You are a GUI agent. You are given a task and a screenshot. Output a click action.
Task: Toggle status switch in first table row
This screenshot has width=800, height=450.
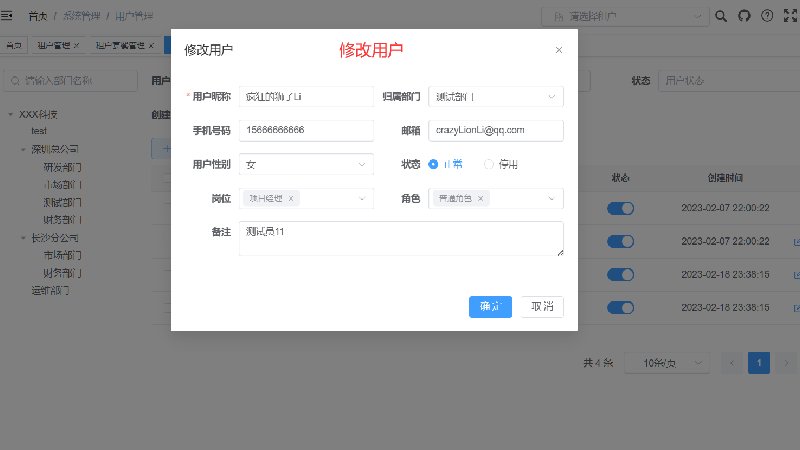click(x=620, y=208)
